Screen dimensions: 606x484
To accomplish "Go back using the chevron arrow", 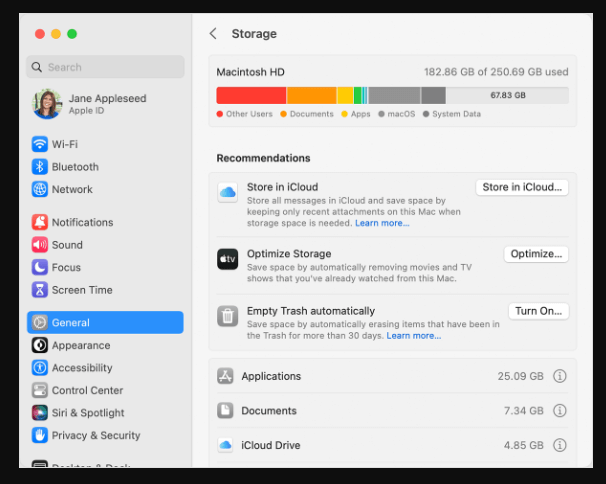I will pyautogui.click(x=213, y=34).
